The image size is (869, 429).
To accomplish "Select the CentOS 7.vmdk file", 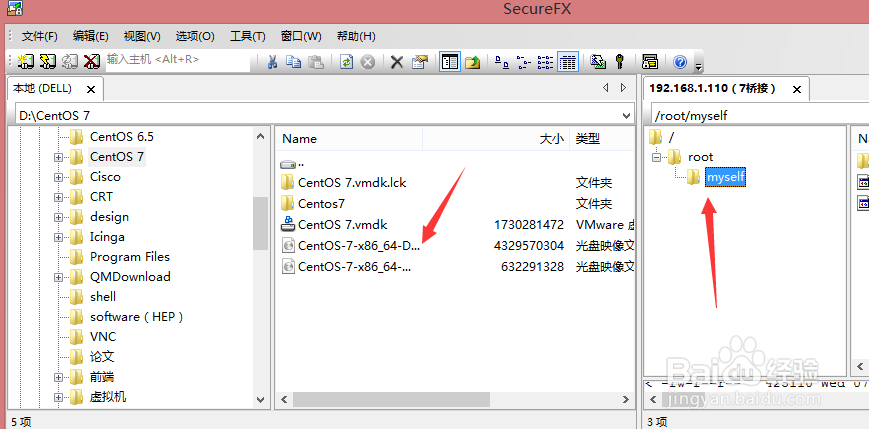I will coord(343,224).
